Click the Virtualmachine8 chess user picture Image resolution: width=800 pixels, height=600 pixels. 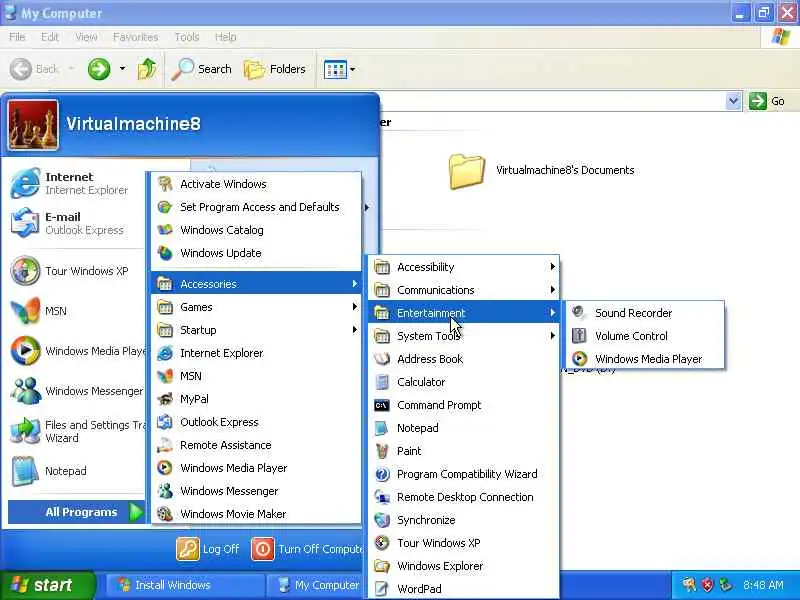pyautogui.click(x=33, y=124)
